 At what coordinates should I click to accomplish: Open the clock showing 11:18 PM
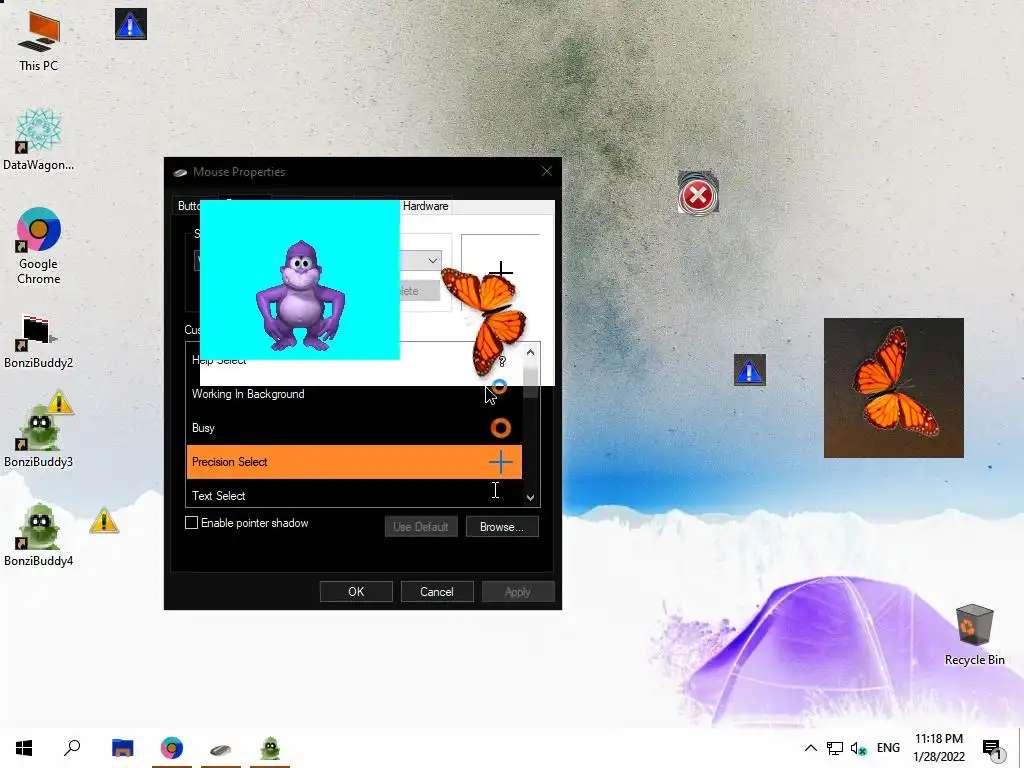(x=939, y=748)
